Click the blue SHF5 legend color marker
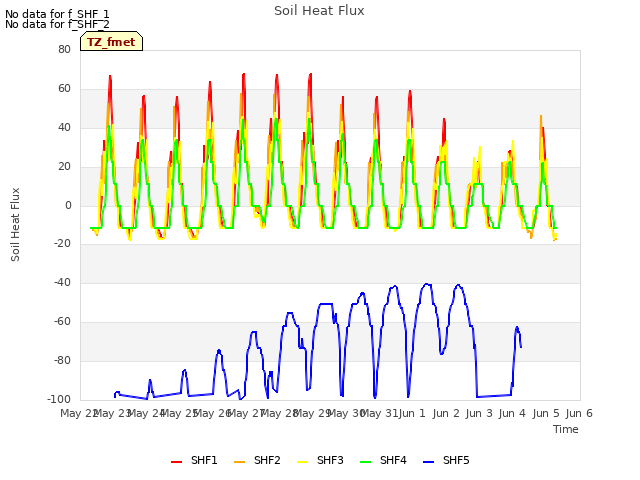Image resolution: width=640 pixels, height=480 pixels. [429, 462]
